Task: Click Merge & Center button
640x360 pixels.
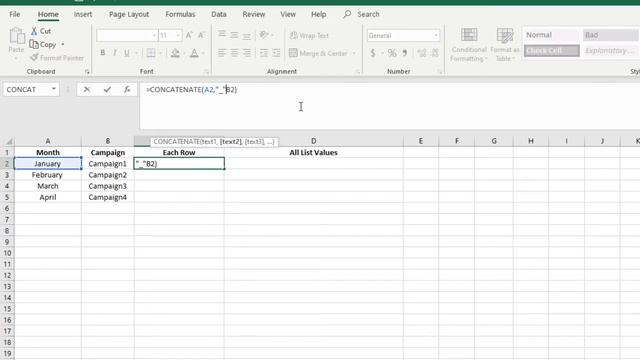Action: pos(318,53)
